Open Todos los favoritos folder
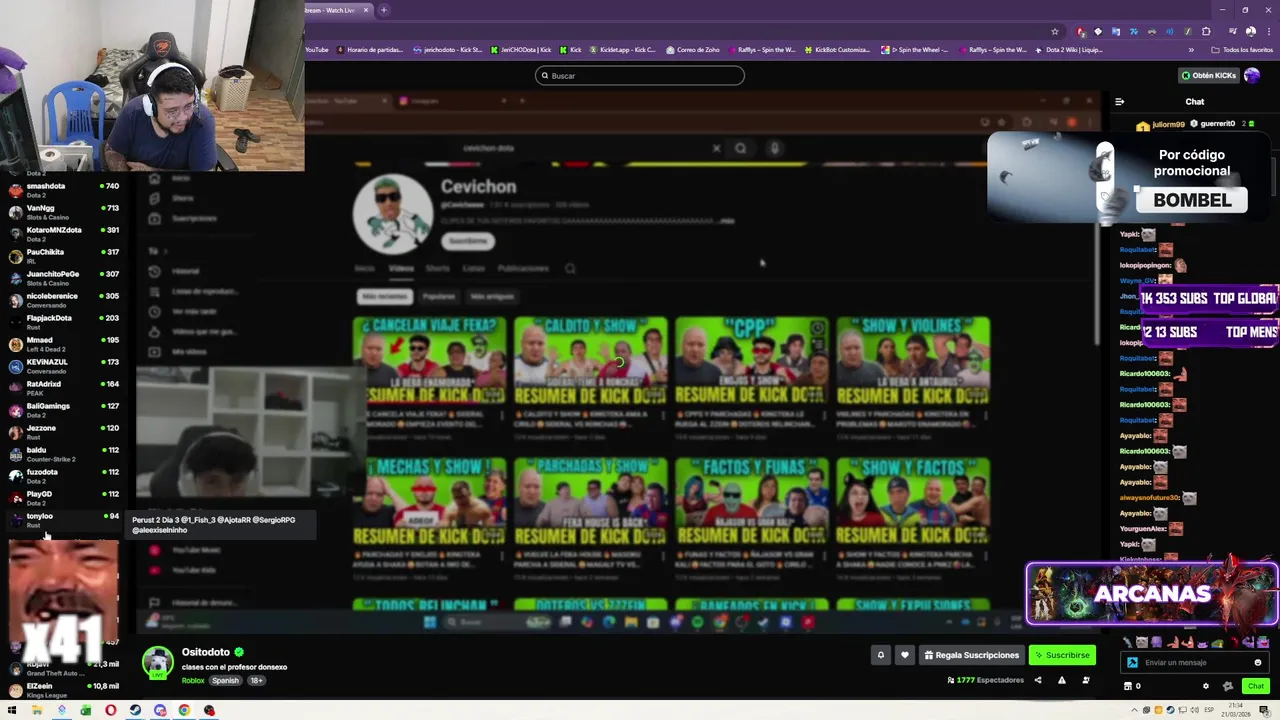Viewport: 1280px width, 720px height. [x=1242, y=49]
